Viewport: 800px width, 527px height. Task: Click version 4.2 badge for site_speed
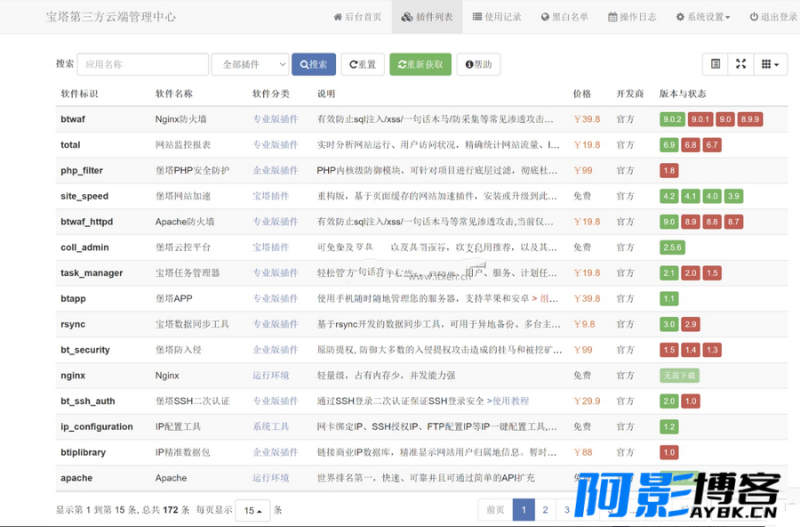point(669,196)
